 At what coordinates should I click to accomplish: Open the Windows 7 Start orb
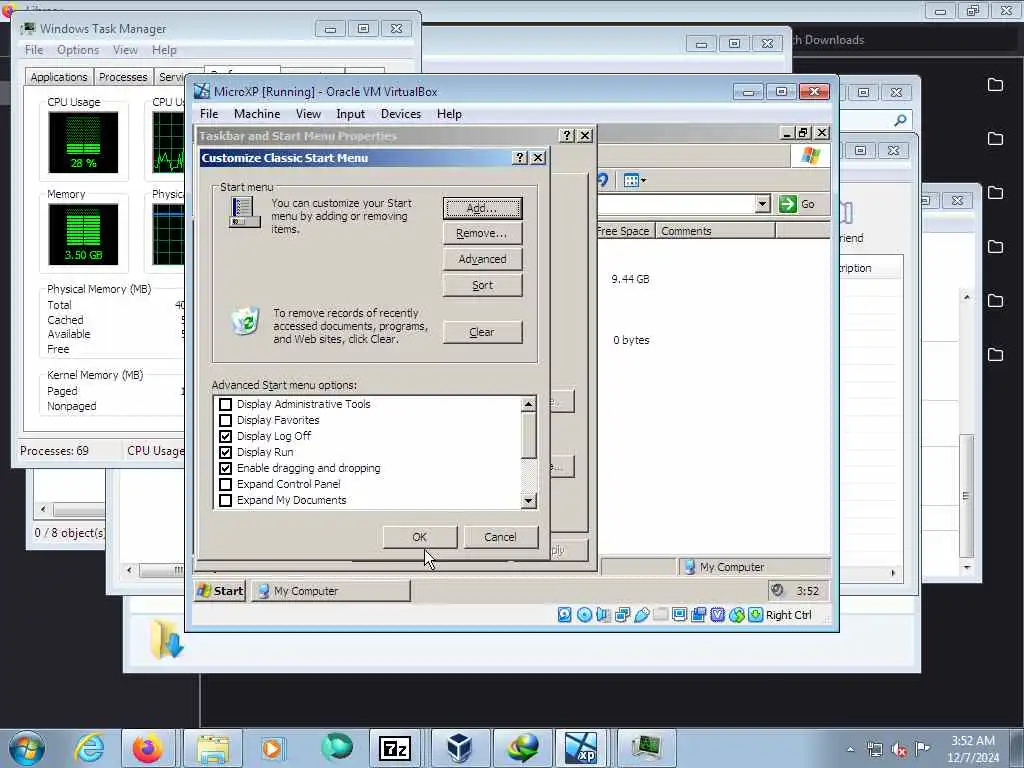point(27,748)
